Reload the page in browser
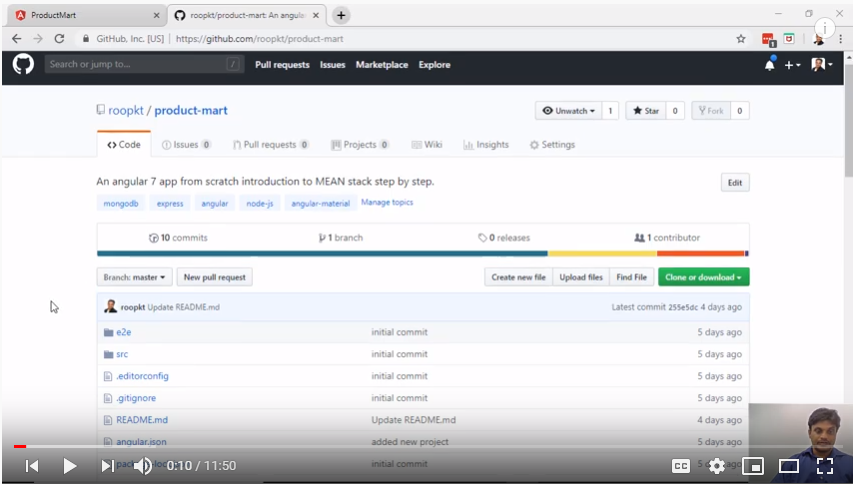This screenshot has height=484, width=853. coord(59,39)
